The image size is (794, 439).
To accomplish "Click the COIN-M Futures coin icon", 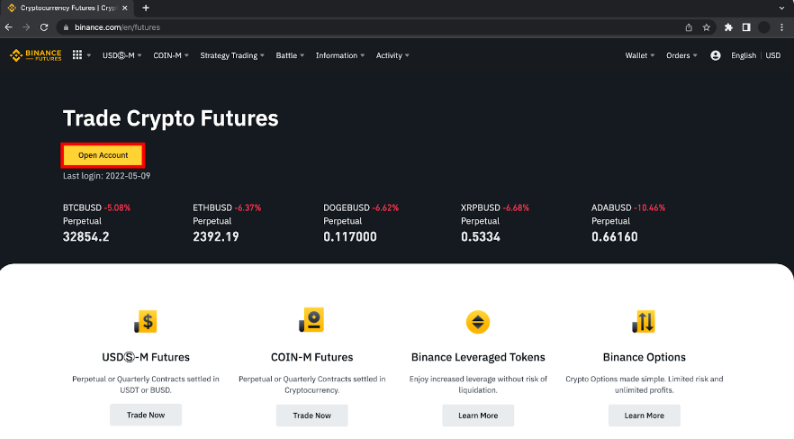I will pos(311,320).
